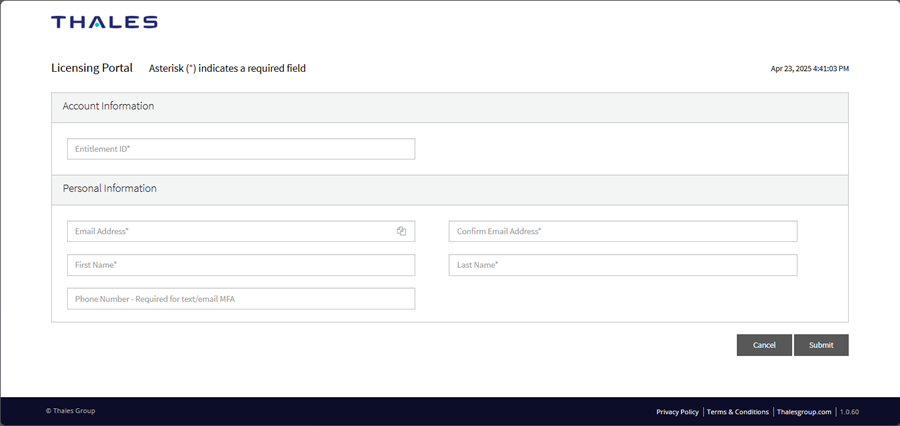Click the First Name text box

[x=240, y=265]
